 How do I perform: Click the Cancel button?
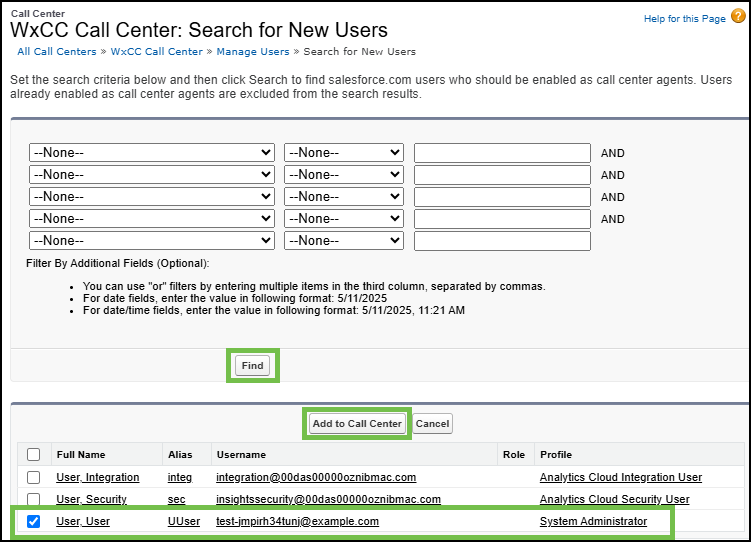pos(432,424)
